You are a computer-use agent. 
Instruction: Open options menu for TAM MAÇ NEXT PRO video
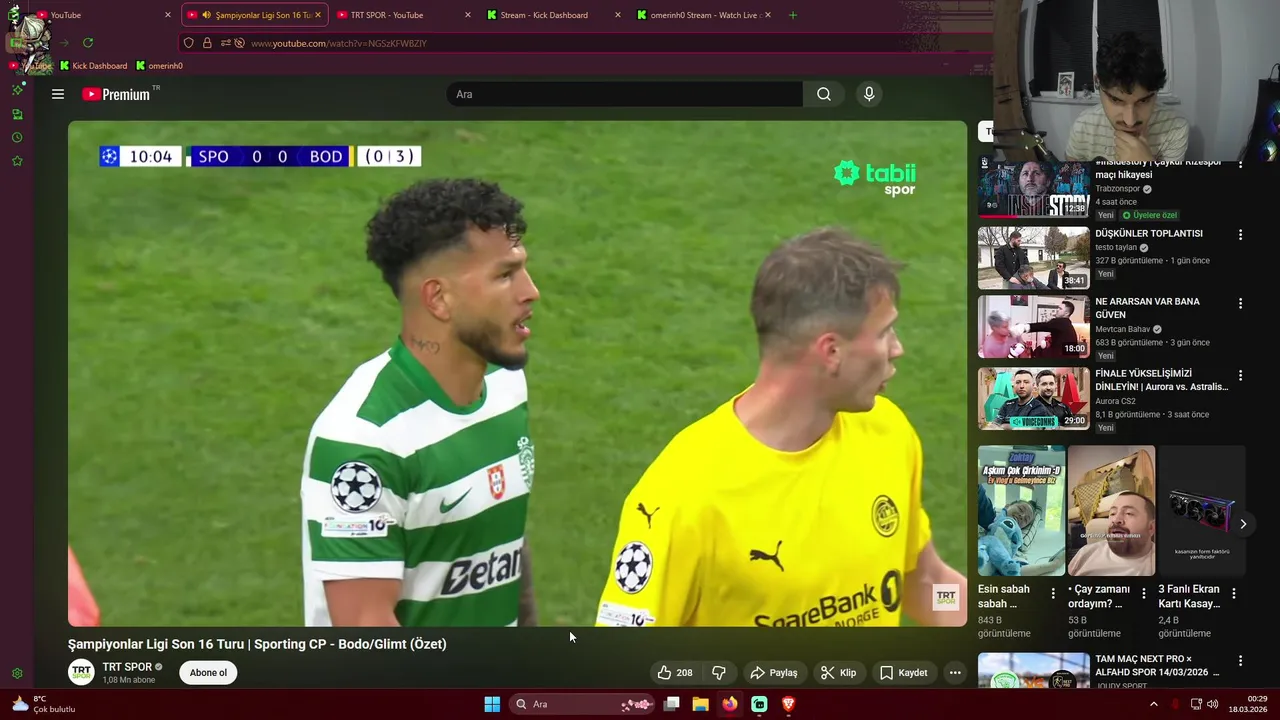1240,661
